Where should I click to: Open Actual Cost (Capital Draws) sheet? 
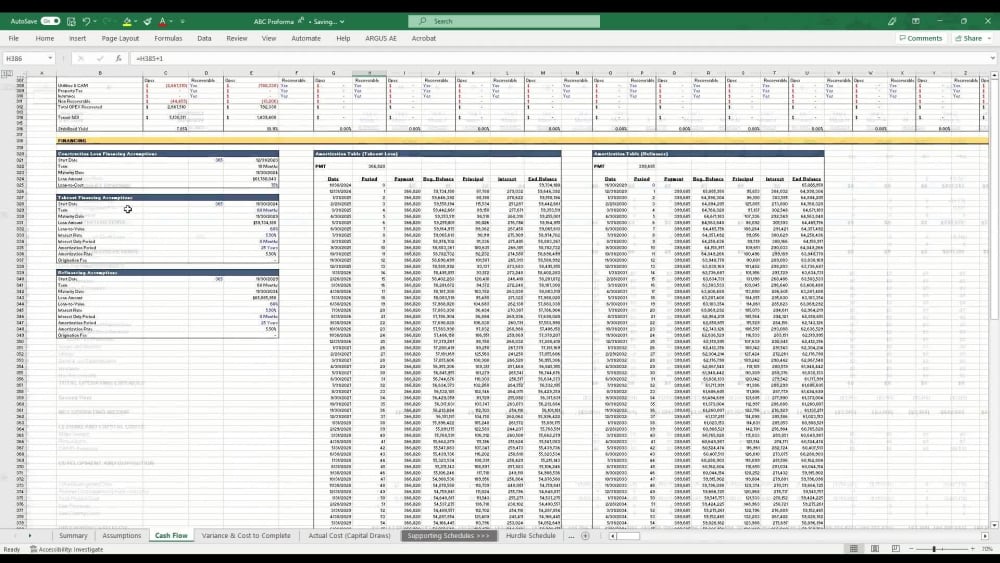click(x=349, y=536)
